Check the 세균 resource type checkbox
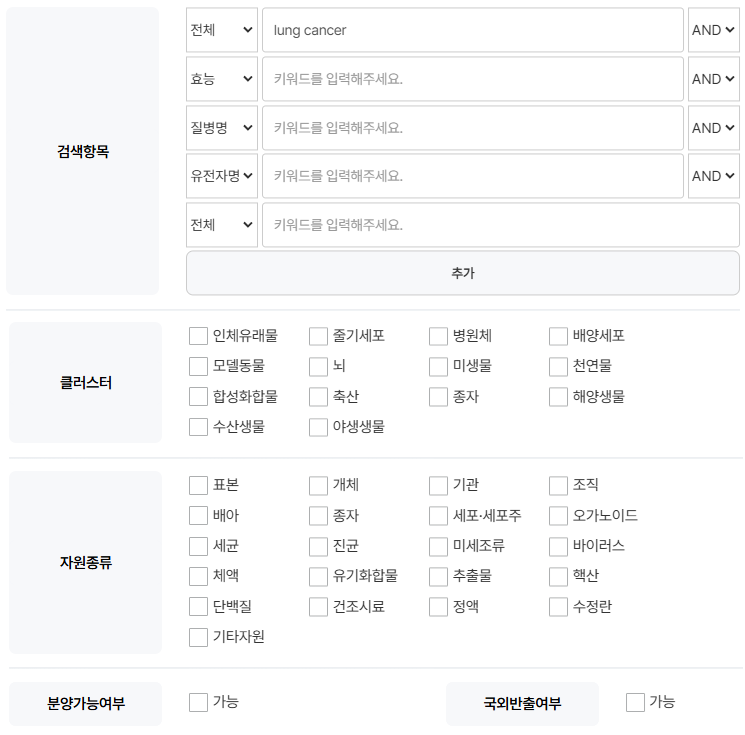This screenshot has width=745, height=735. 198,546
